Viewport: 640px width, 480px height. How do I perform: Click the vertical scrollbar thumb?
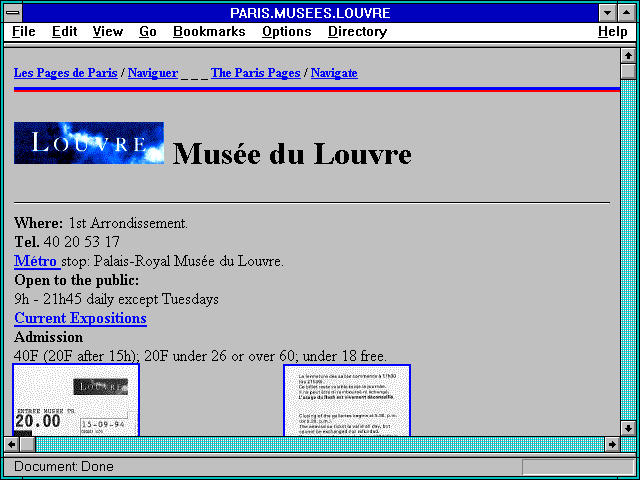point(627,71)
